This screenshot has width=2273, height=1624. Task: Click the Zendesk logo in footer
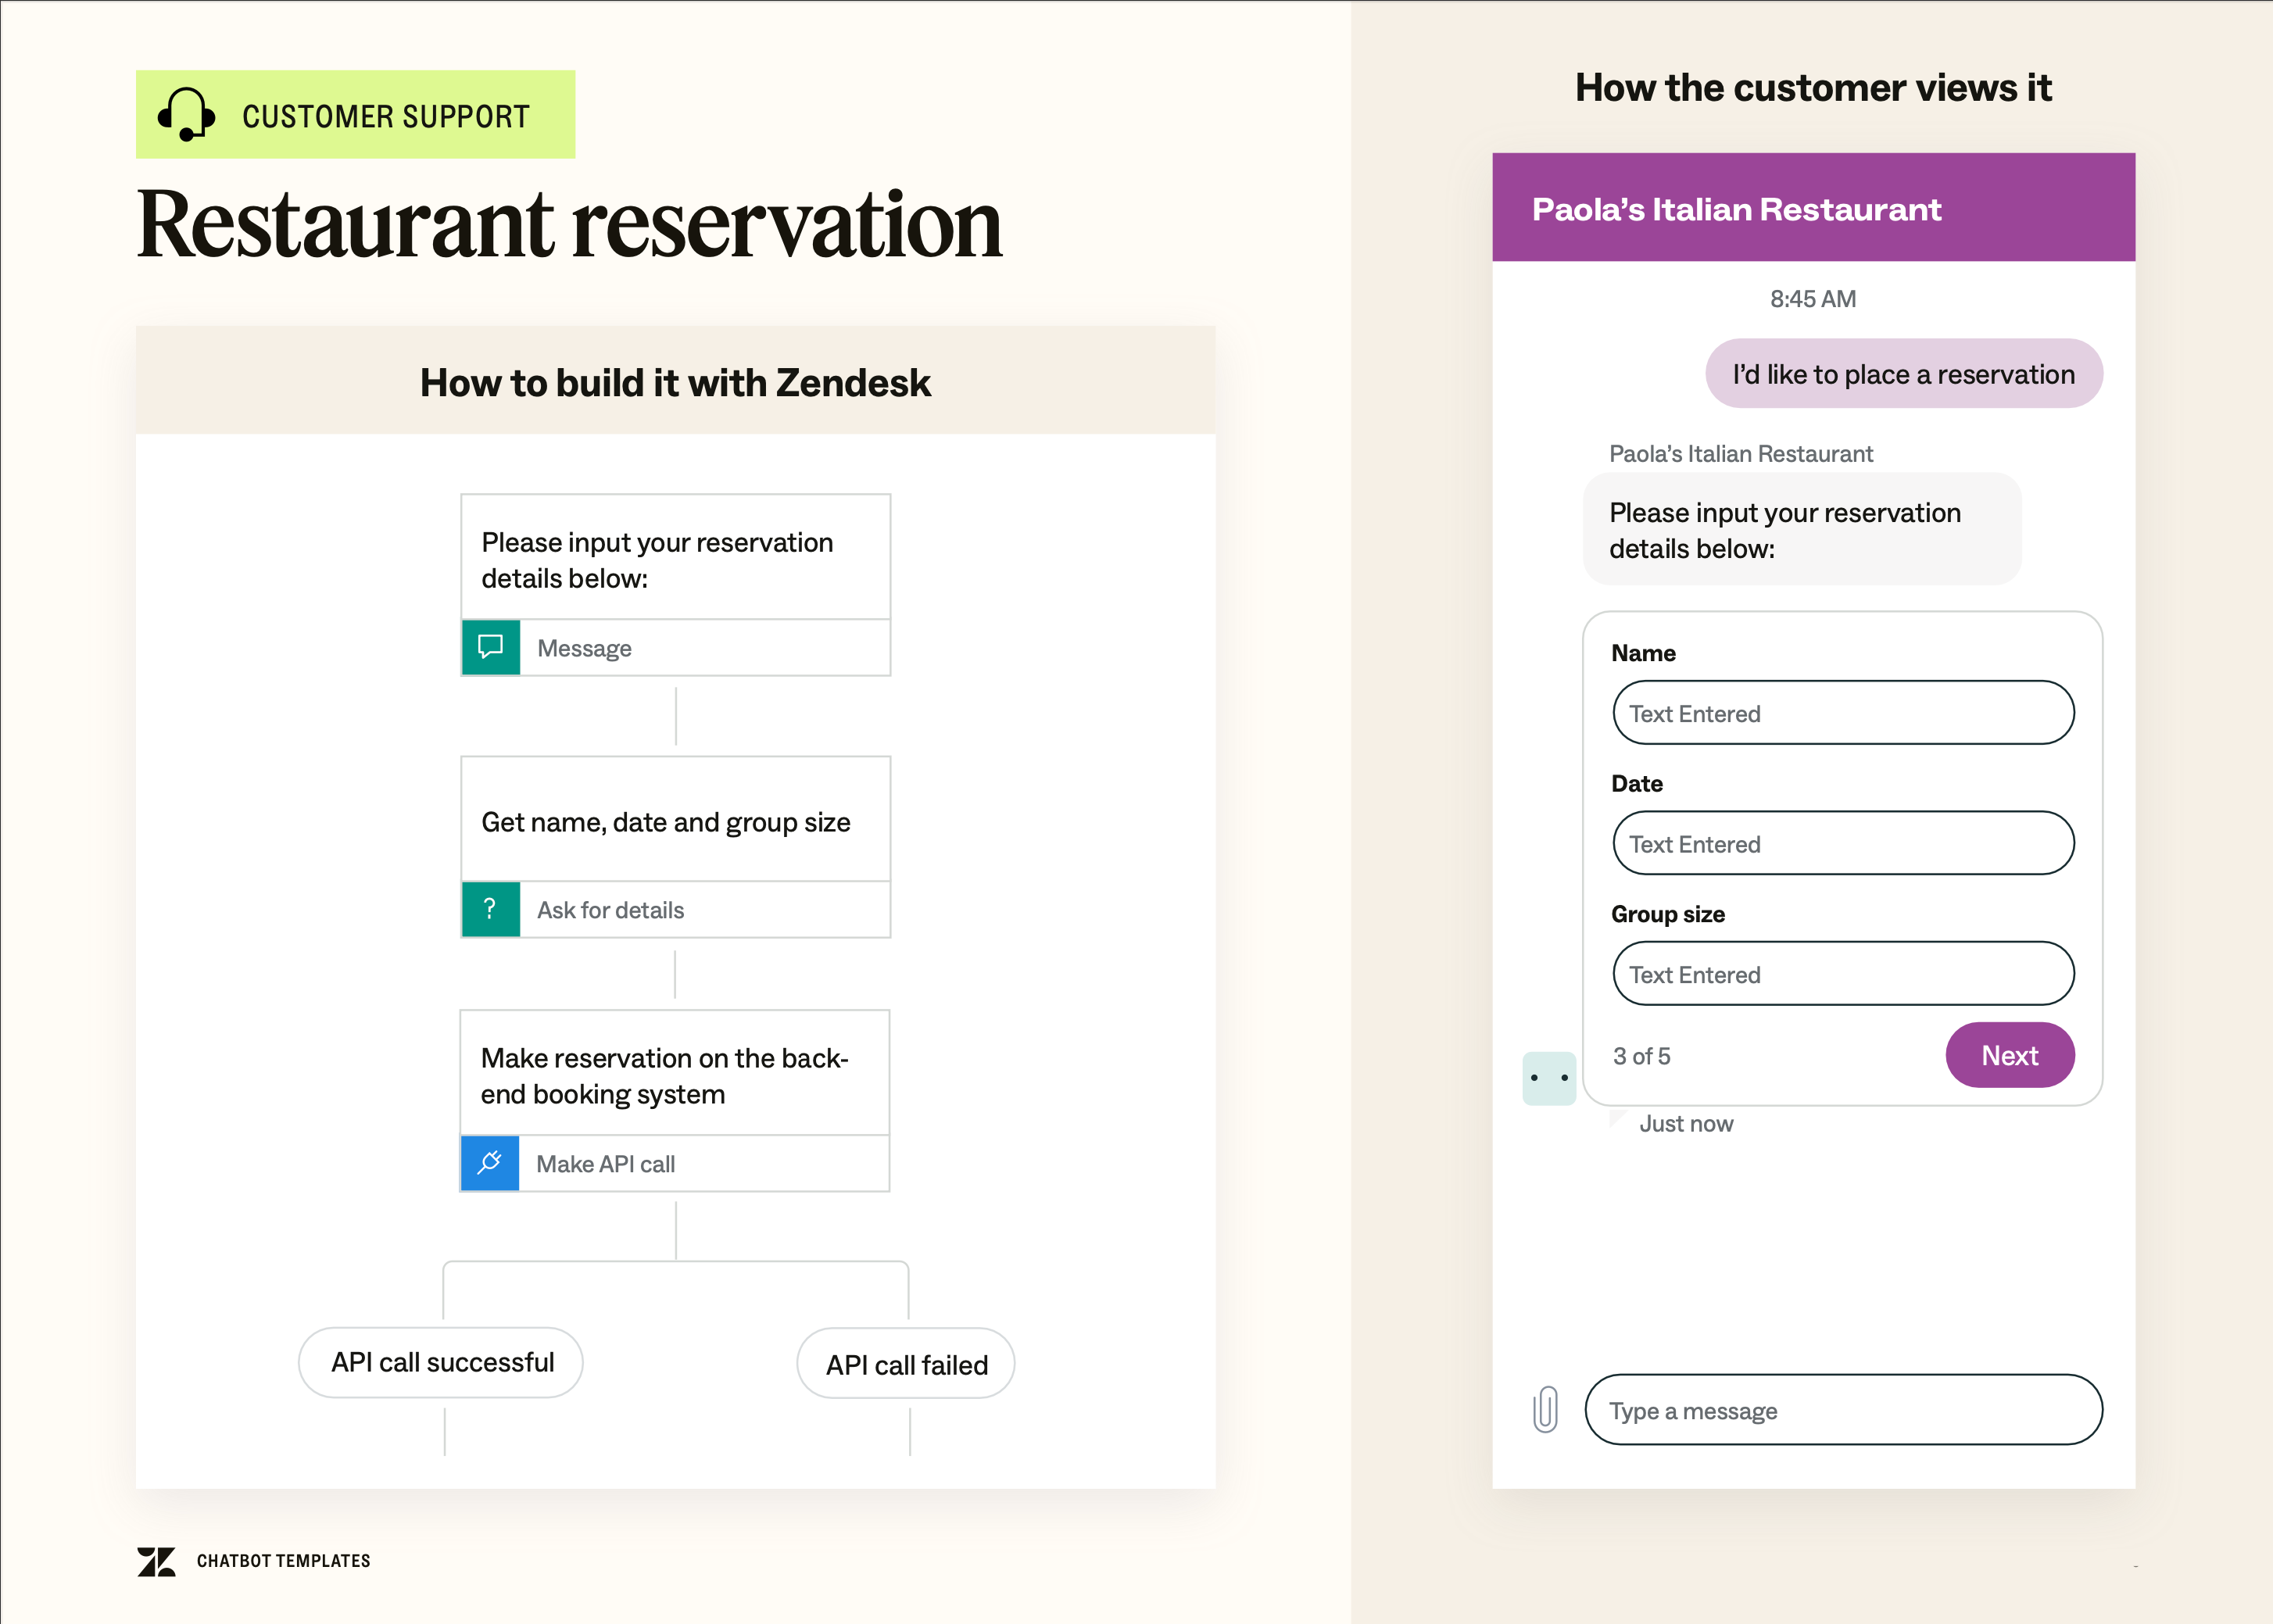pos(156,1561)
